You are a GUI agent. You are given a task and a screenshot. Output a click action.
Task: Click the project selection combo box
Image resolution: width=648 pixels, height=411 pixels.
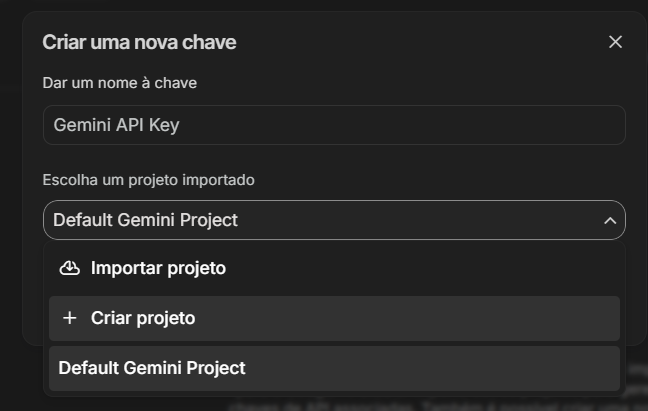click(334, 220)
